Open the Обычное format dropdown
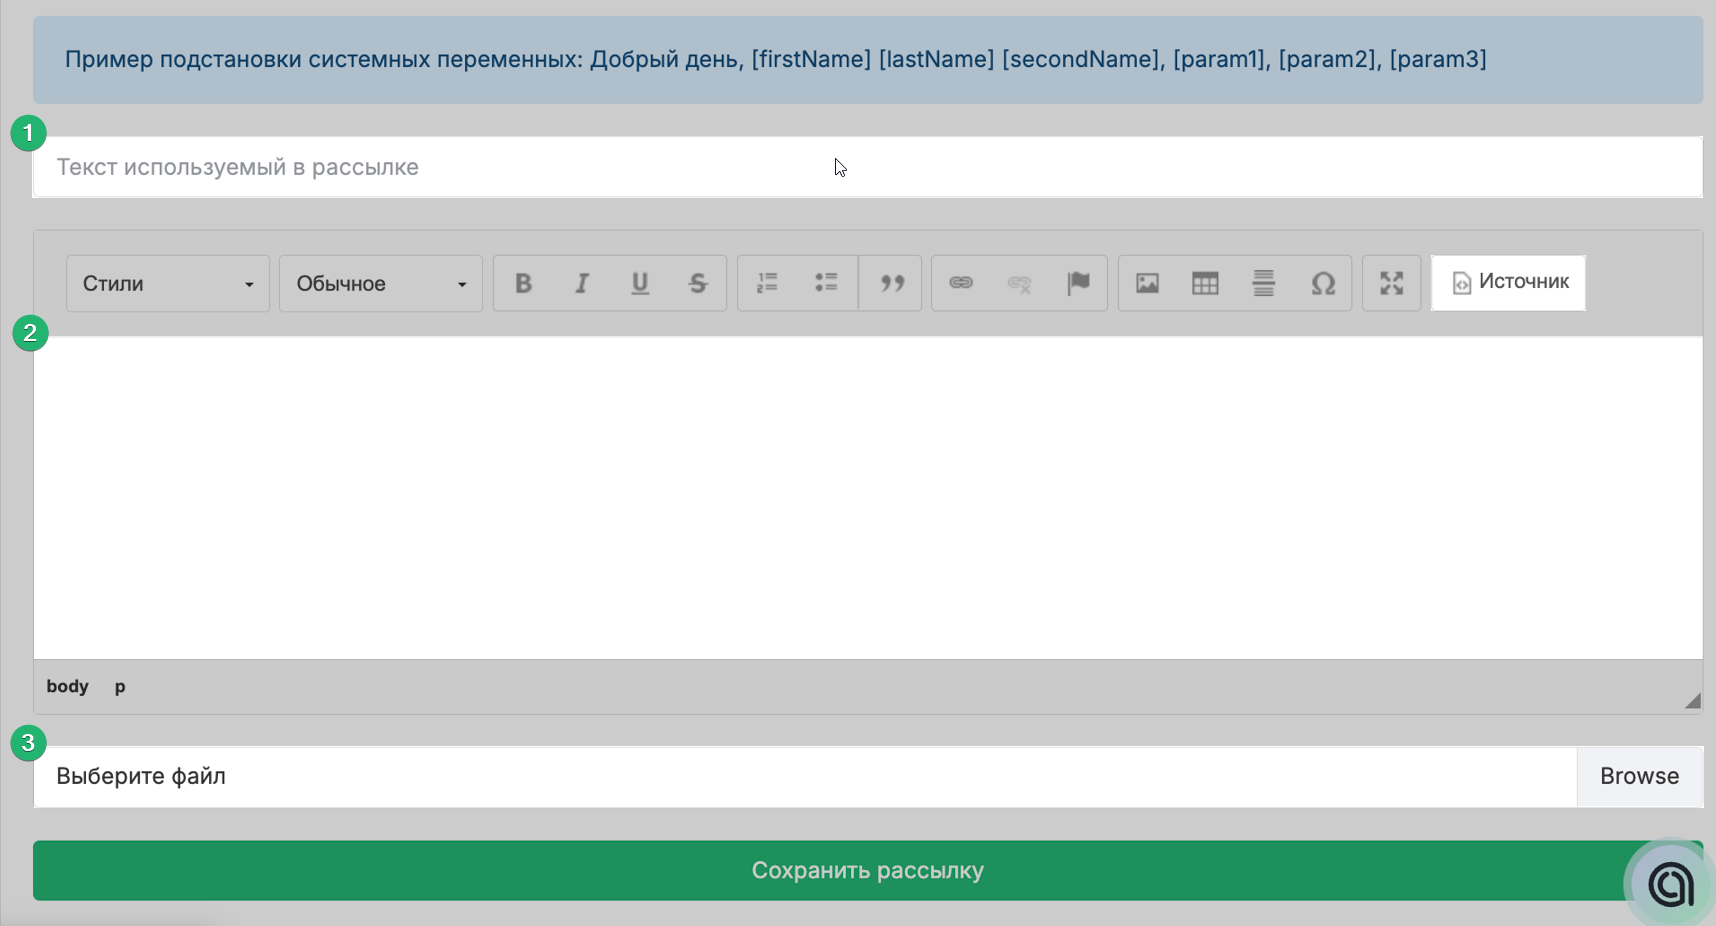The image size is (1716, 926). click(x=381, y=284)
